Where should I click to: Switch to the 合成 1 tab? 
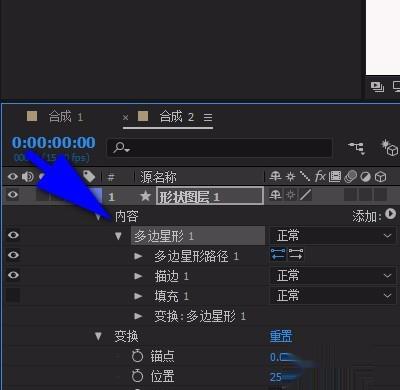coord(65,117)
